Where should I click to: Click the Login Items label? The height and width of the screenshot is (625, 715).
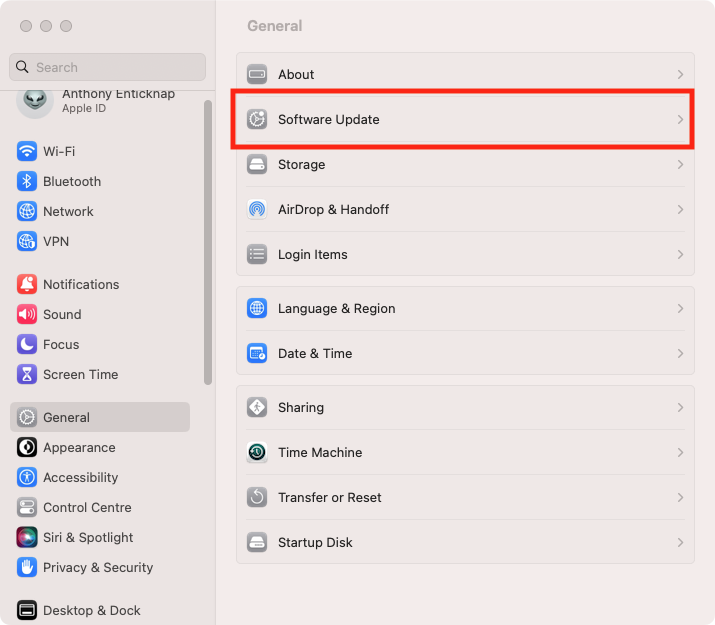313,254
